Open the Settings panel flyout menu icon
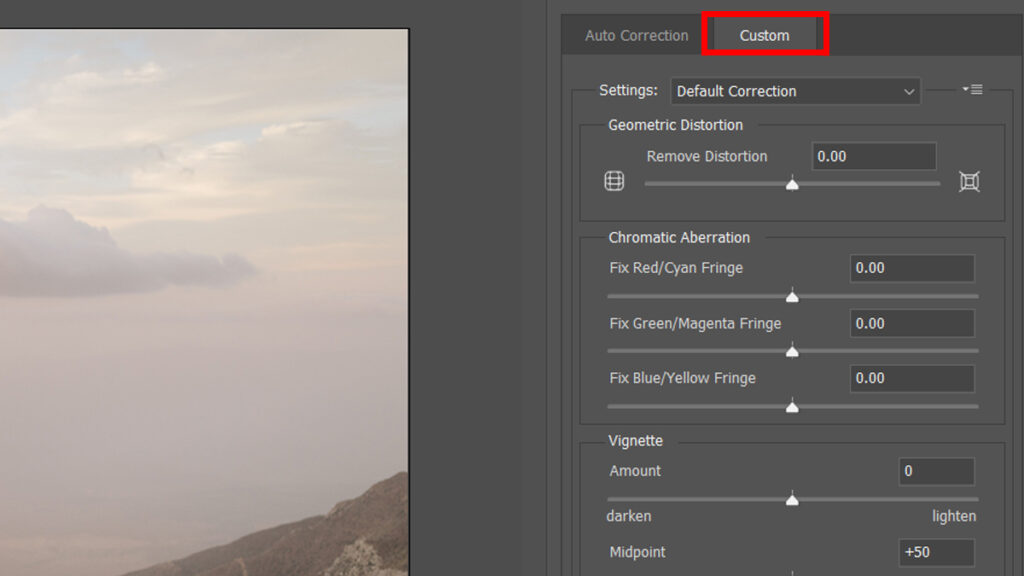The width and height of the screenshot is (1024, 576). [x=972, y=90]
